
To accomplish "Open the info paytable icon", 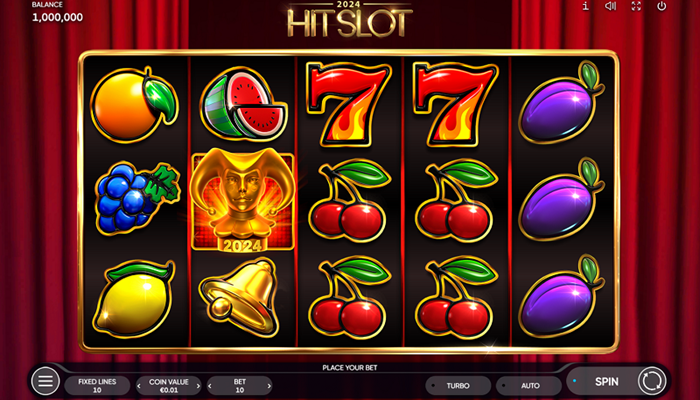I will click(x=586, y=6).
